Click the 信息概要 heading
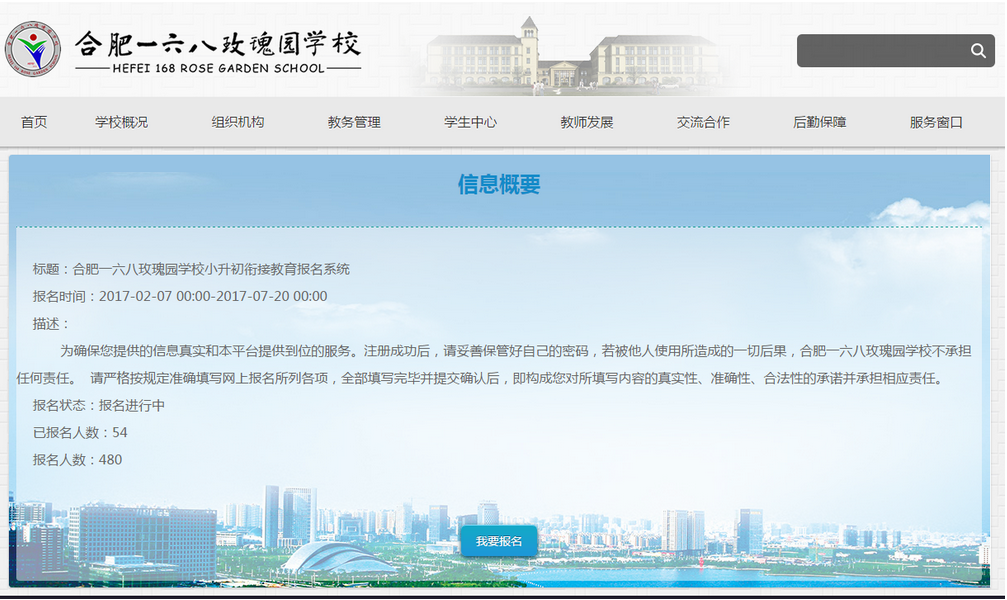The width and height of the screenshot is (1007, 600). [499, 184]
